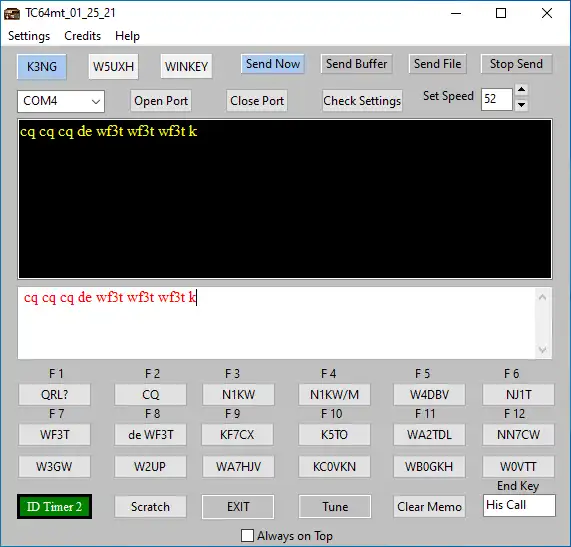Viewport: 571px width, 547px height.
Task: Select the K3NG keyer button
Action: pyautogui.click(x=42, y=67)
